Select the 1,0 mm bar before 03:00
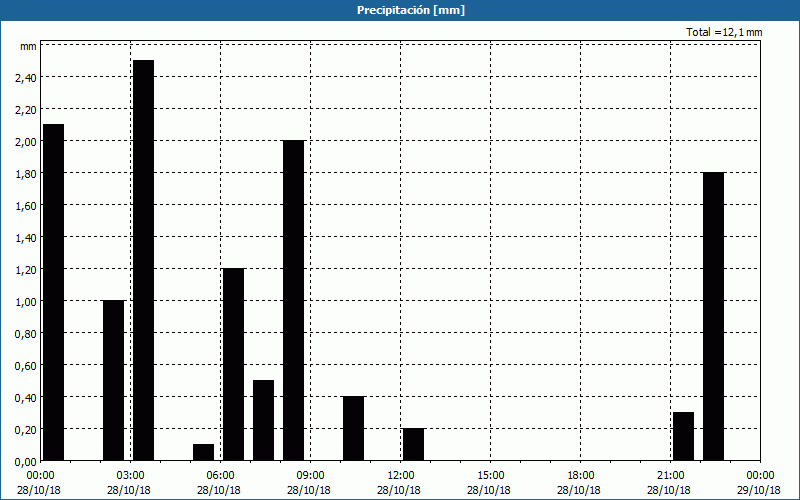800x500 pixels. tap(113, 381)
